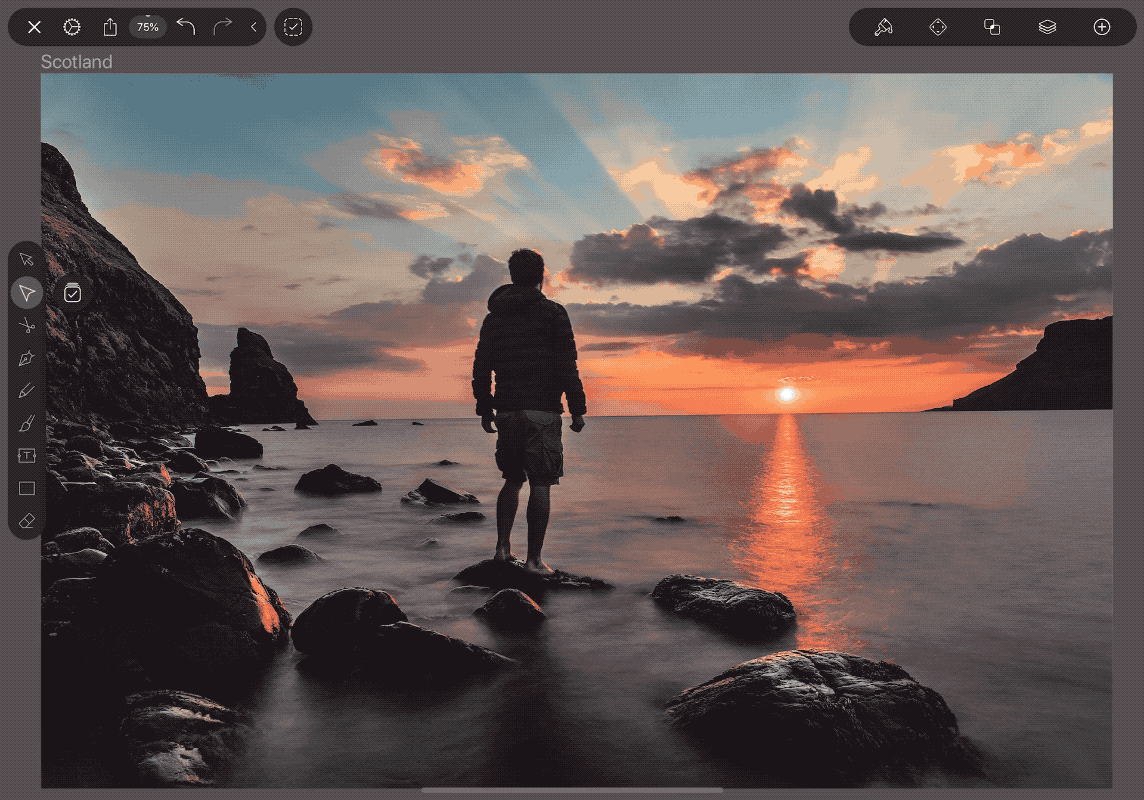Open the 75% zoom level menu
The width and height of the screenshot is (1144, 800).
(147, 27)
